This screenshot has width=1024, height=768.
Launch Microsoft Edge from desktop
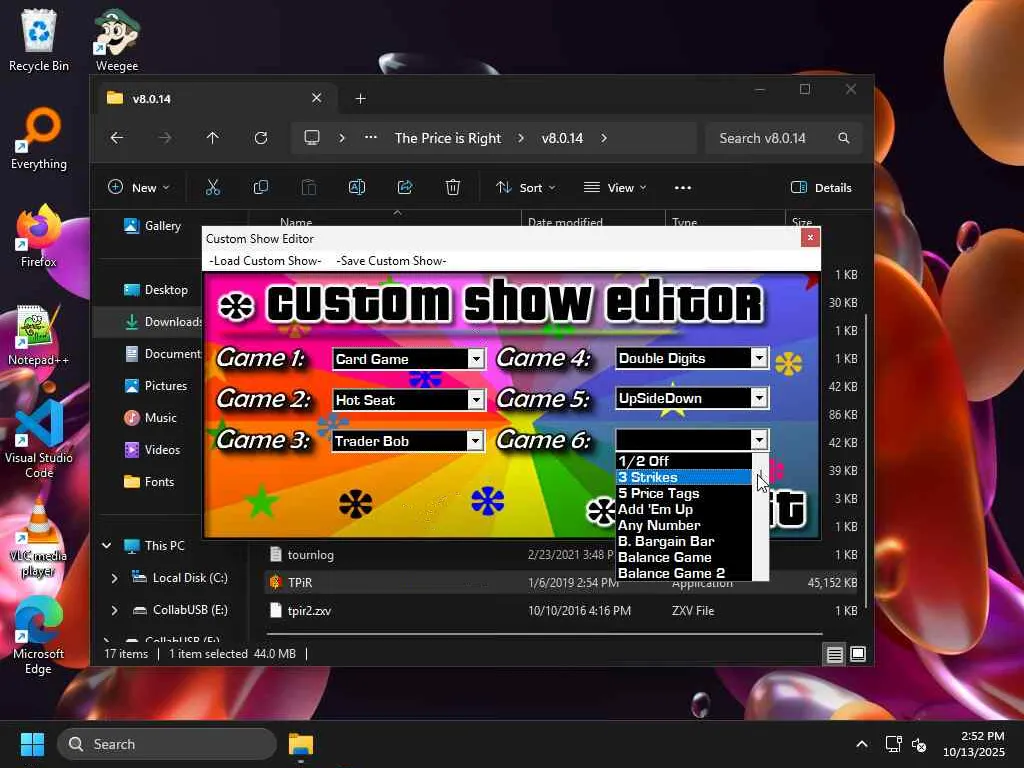pos(39,635)
